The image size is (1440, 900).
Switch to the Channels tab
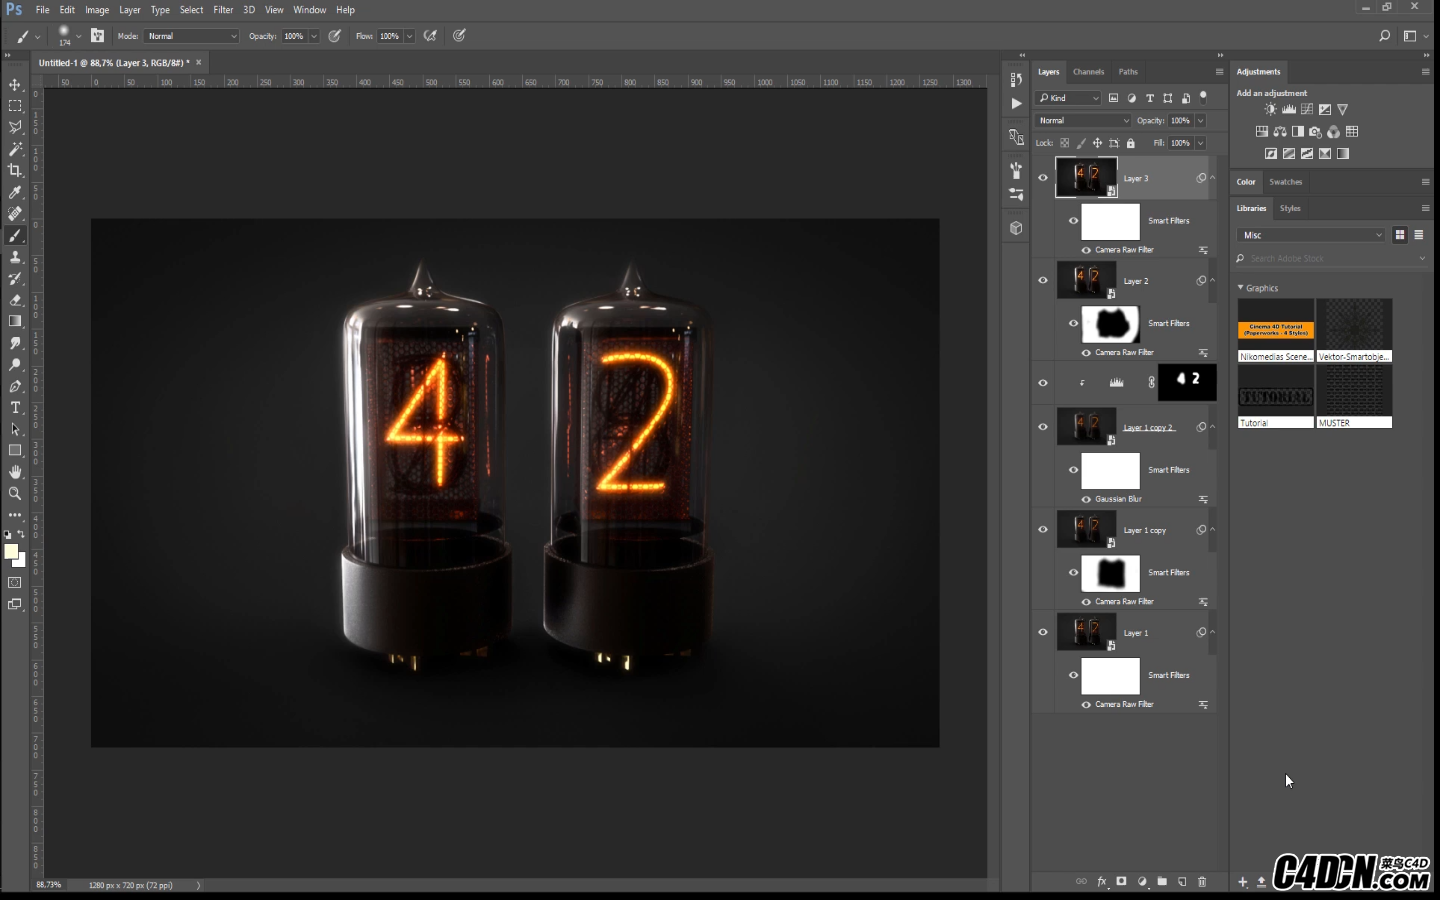1088,72
